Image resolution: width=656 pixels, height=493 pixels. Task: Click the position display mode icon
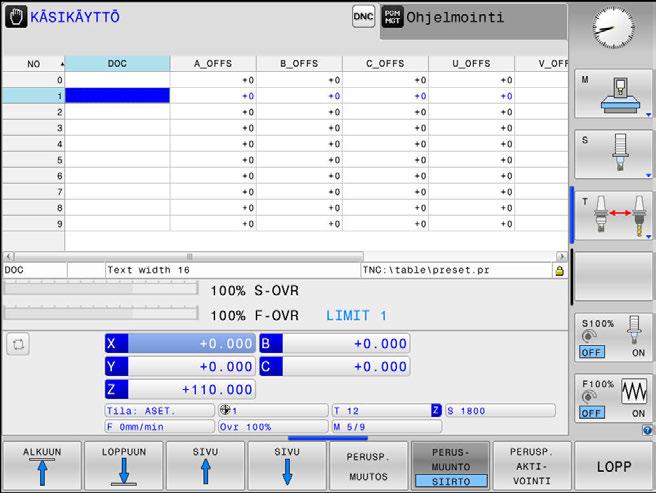coord(18,344)
